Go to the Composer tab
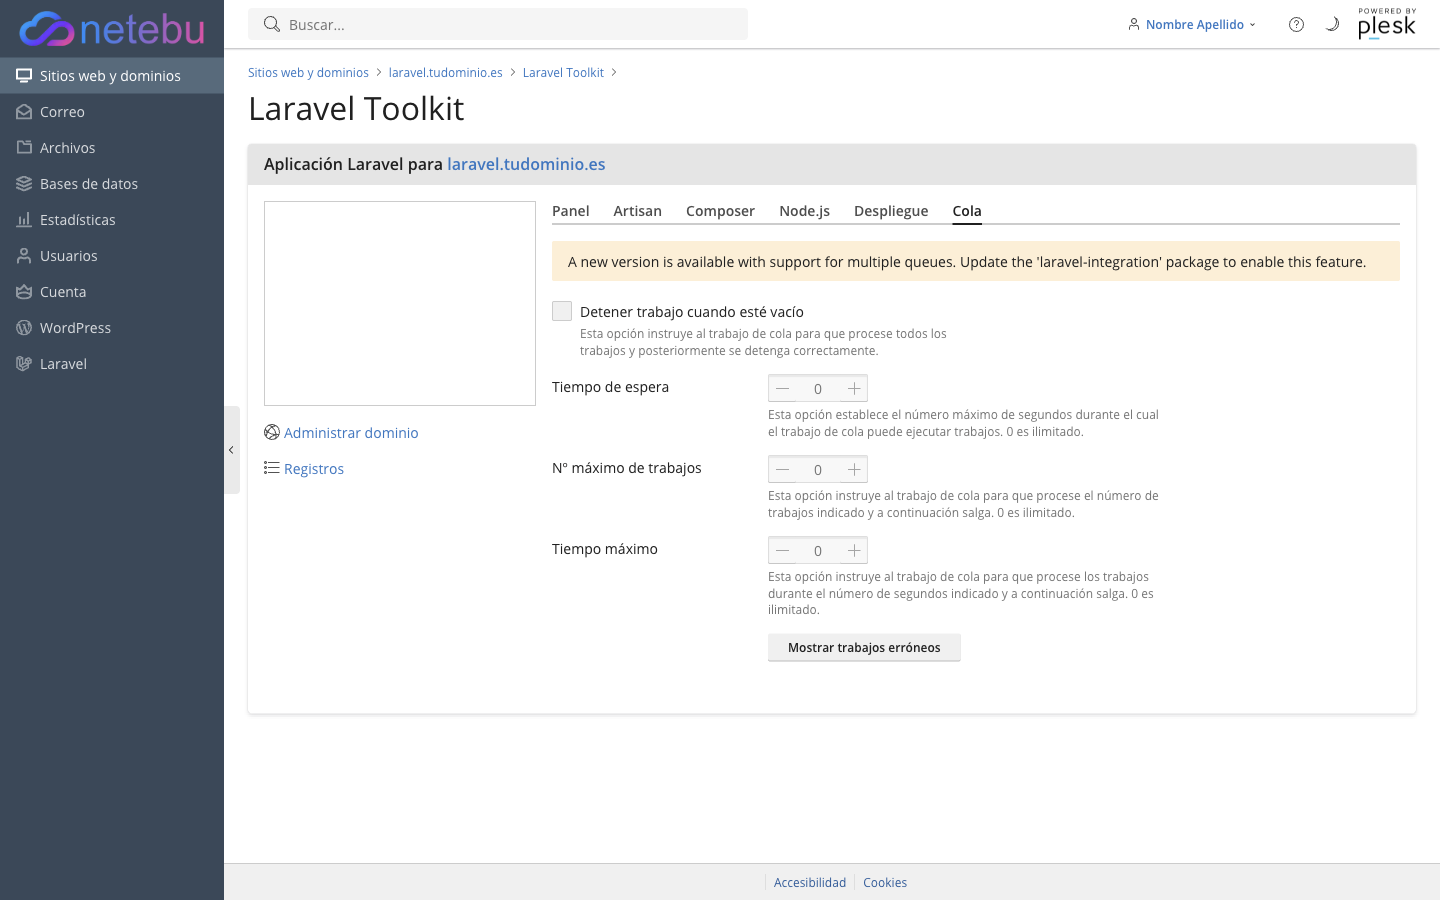 tap(720, 211)
